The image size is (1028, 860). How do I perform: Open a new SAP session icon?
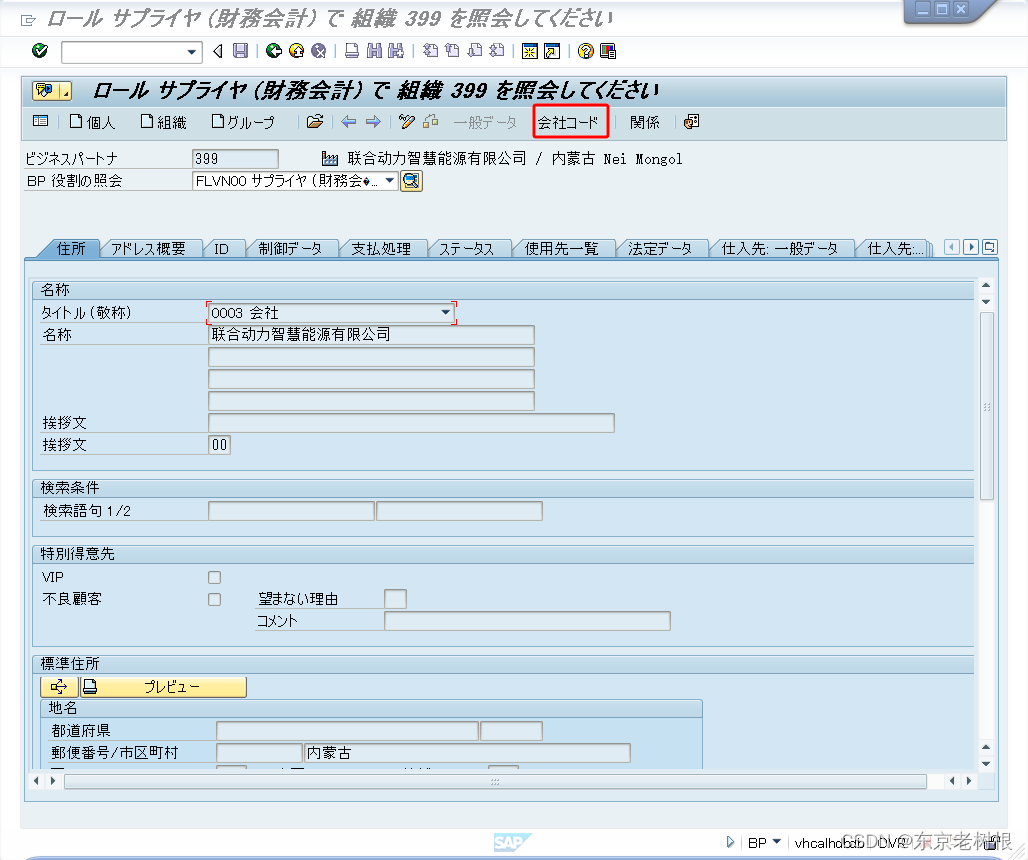[528, 50]
